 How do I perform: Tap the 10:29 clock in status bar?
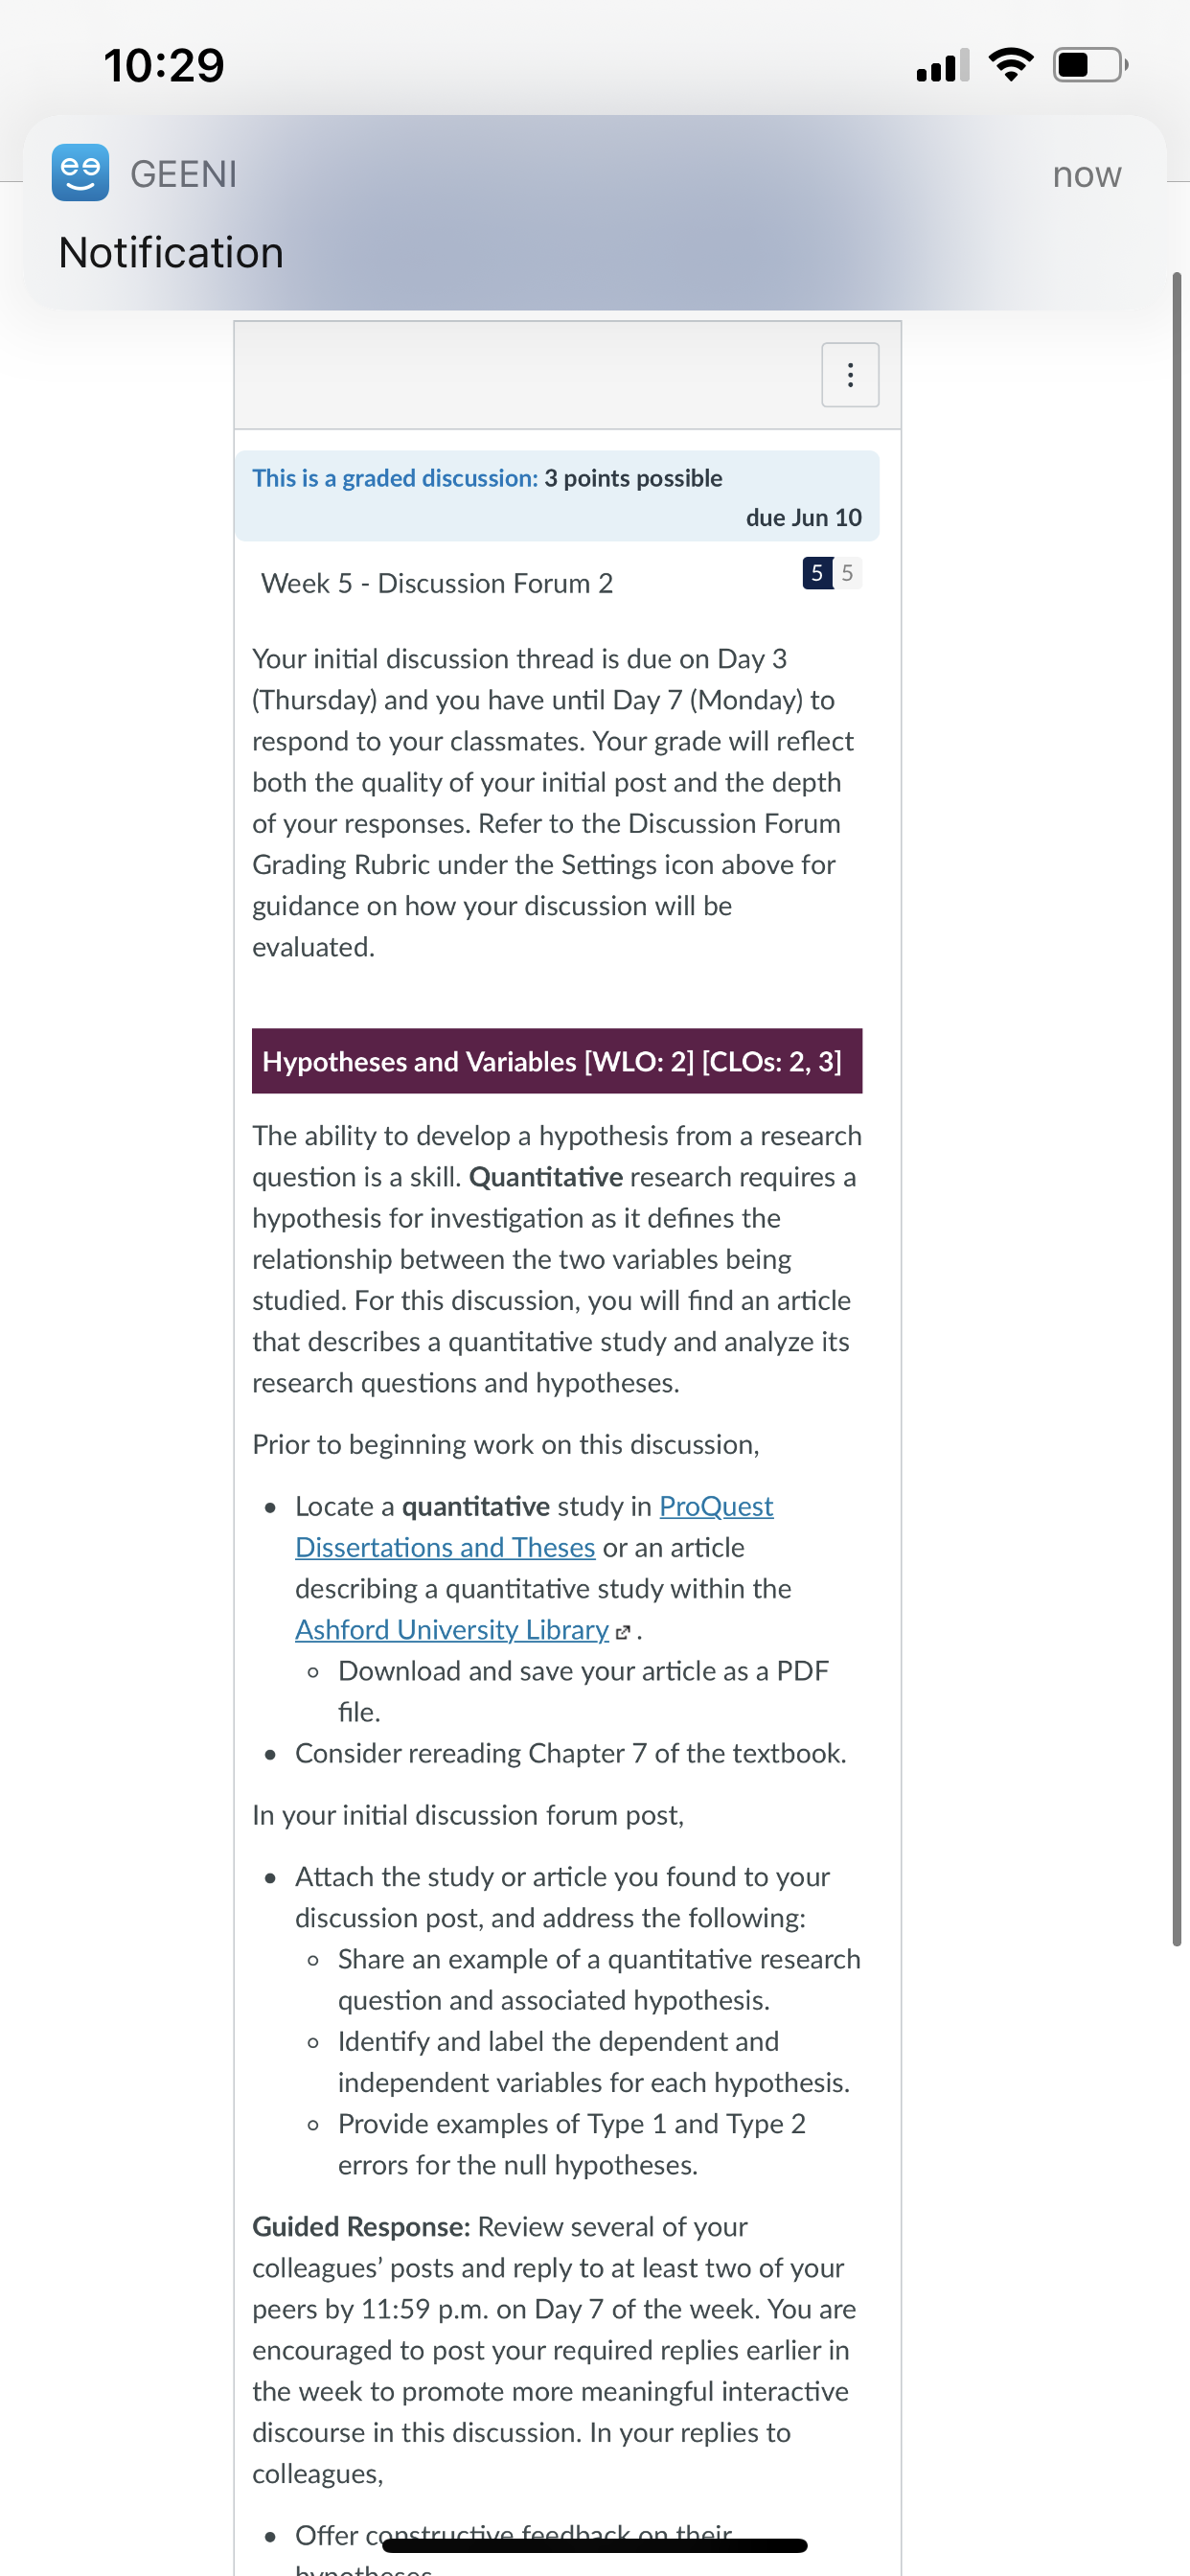coord(164,65)
